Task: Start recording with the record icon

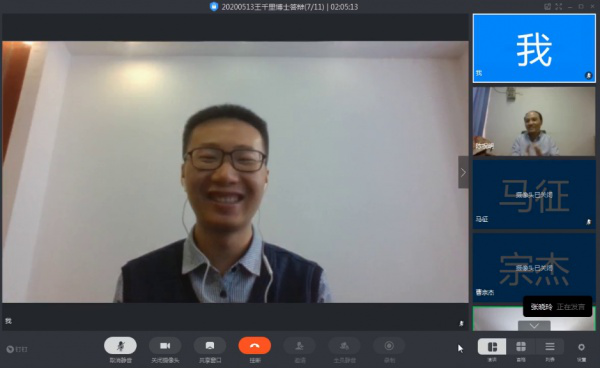Action: (x=389, y=346)
